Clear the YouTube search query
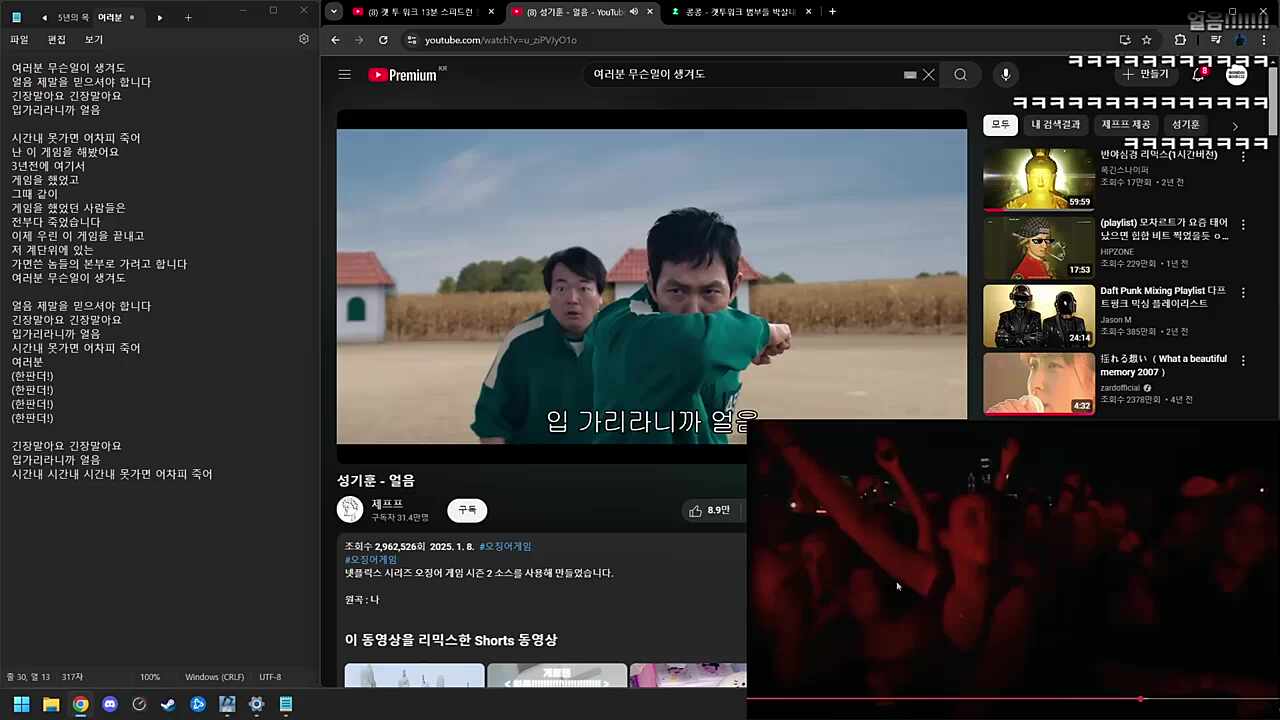This screenshot has width=1280, height=720. 929,74
